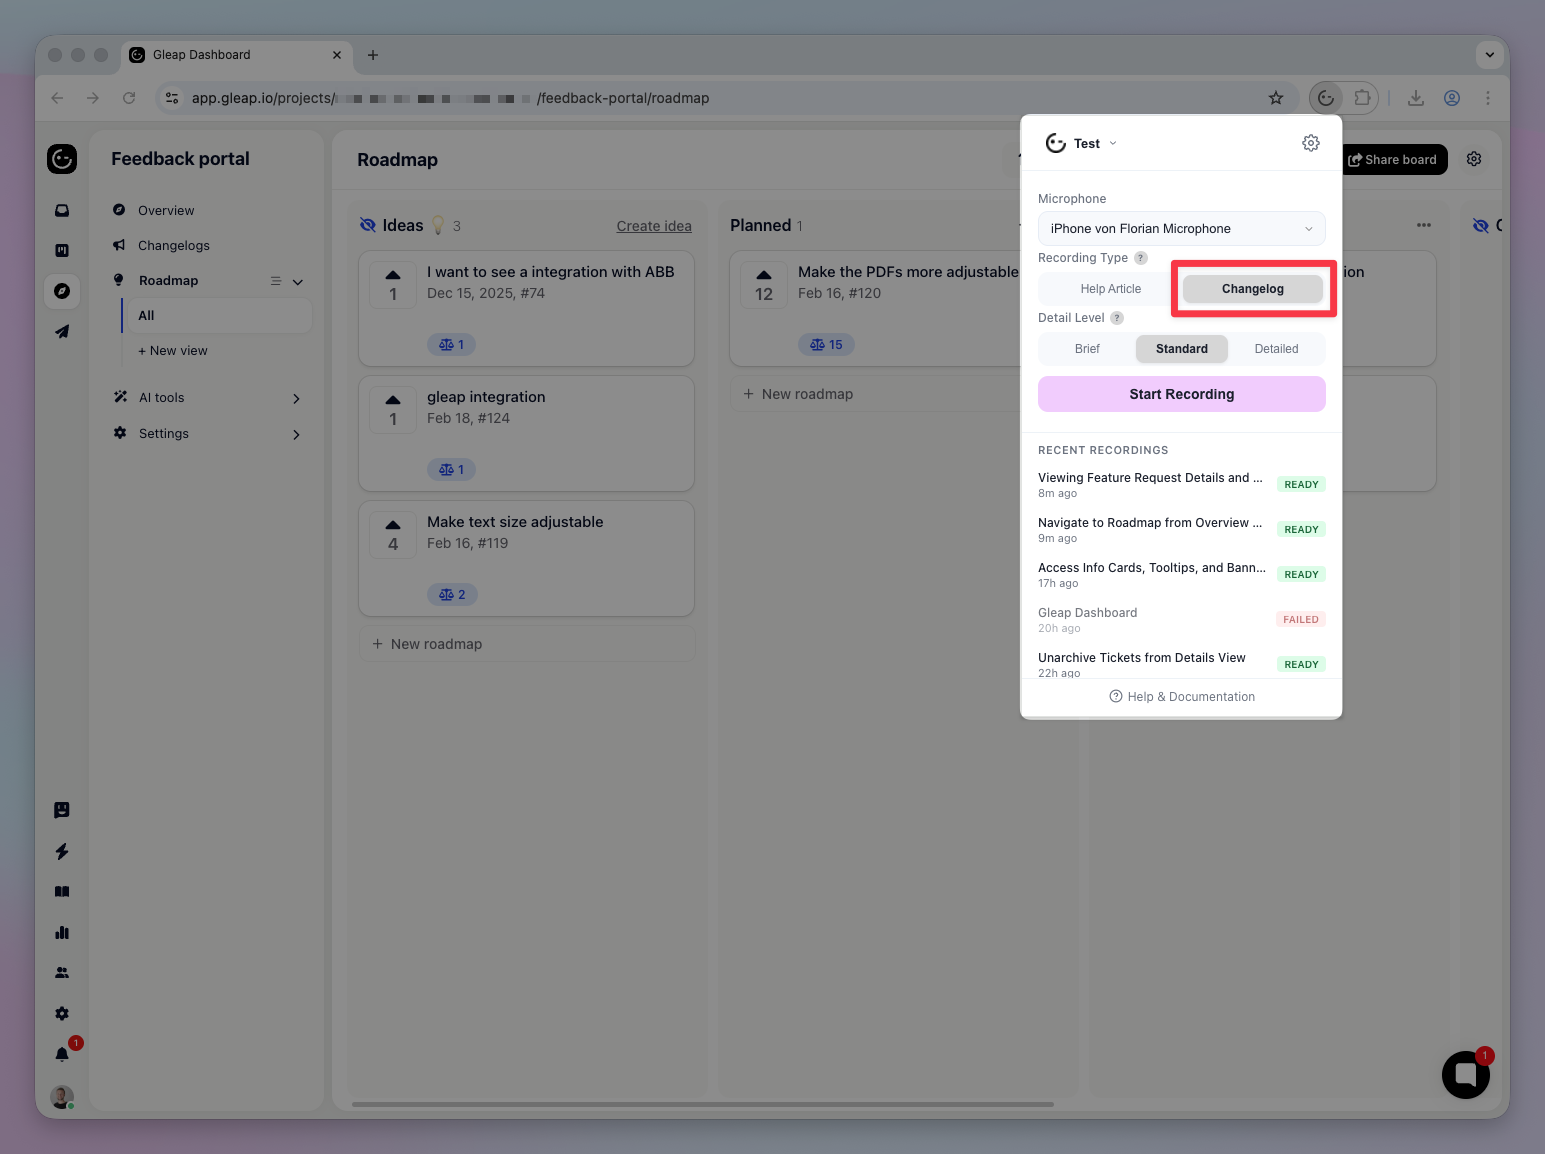
Task: Set detail level to Detailed
Action: pos(1276,349)
